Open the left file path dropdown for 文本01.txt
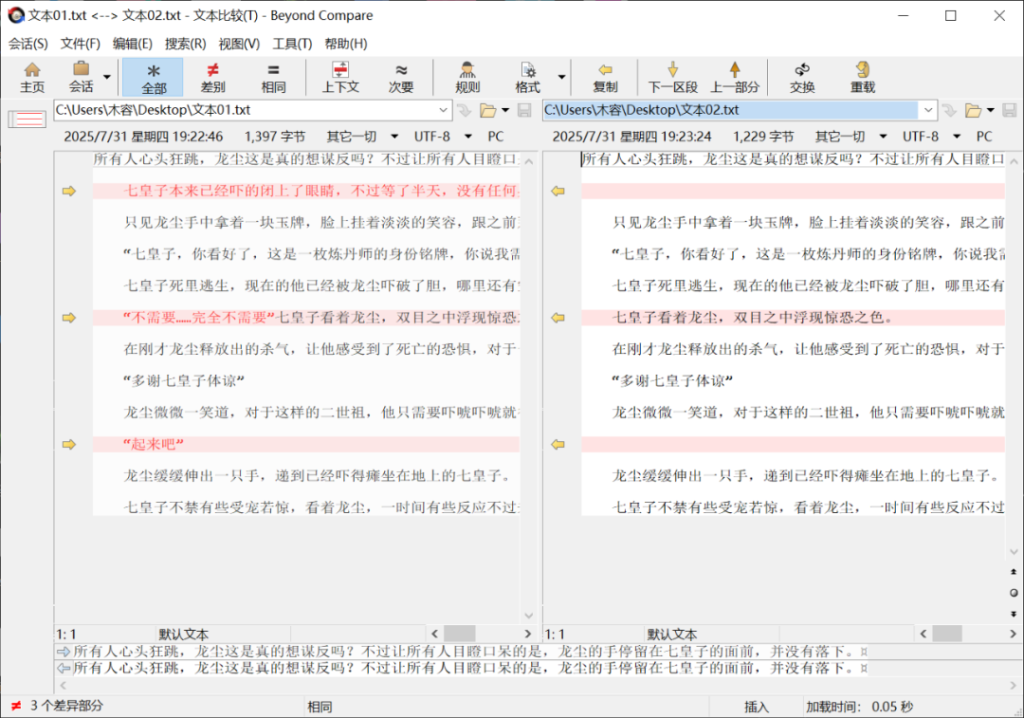This screenshot has height=718, width=1024. 444,110
